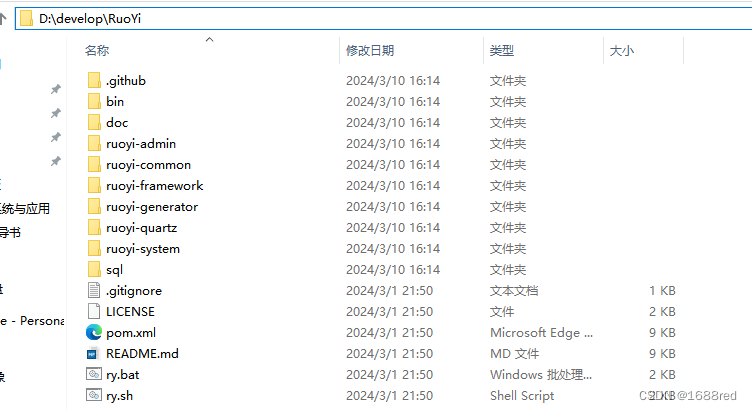
Task: Click the 2 KB size of LICENSE
Action: (x=662, y=312)
